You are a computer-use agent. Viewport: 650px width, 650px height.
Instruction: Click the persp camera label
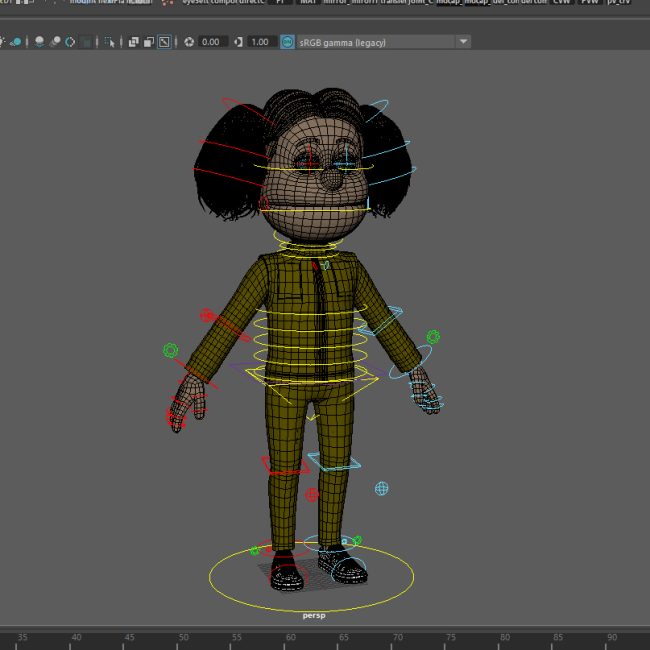click(314, 616)
